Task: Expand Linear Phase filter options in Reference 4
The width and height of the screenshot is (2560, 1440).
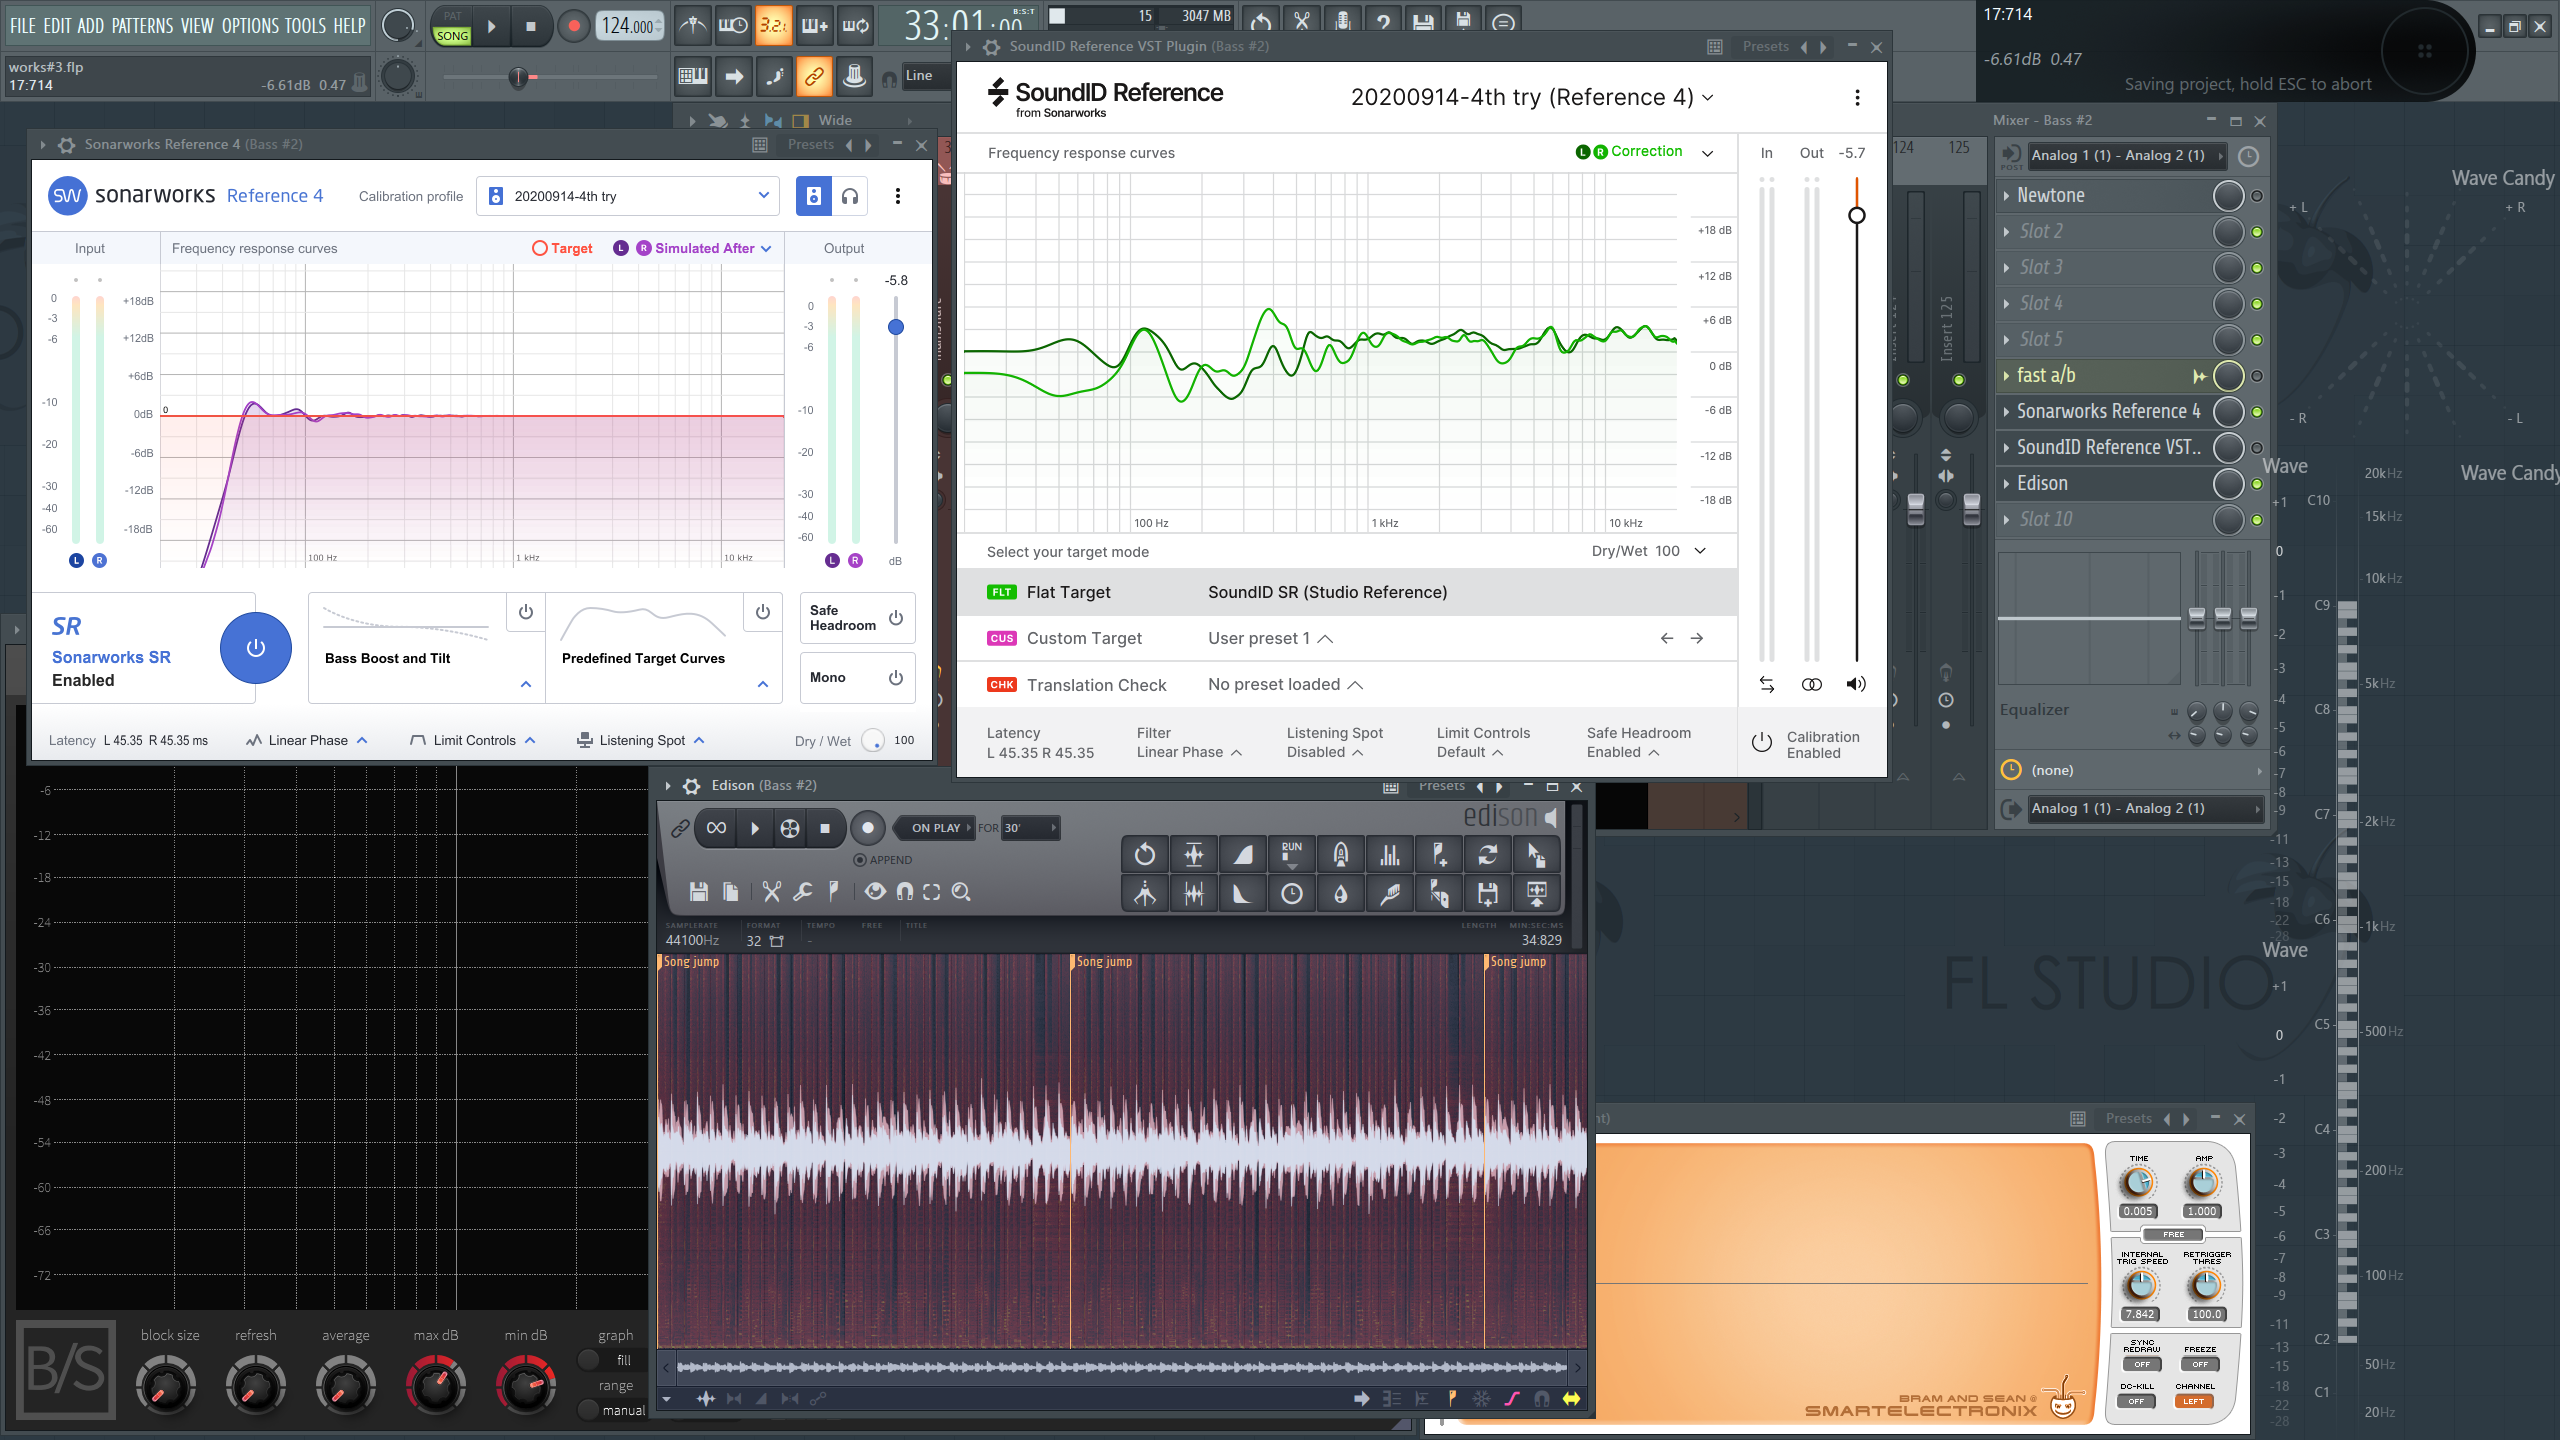Action: (308, 740)
